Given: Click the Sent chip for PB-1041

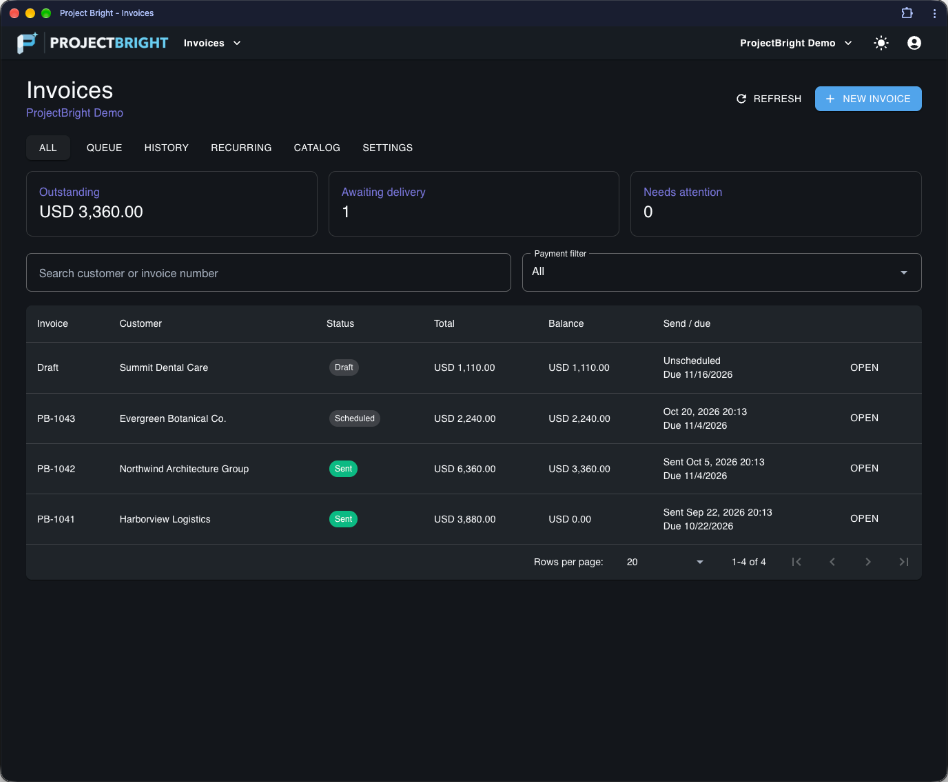Looking at the screenshot, I should pyautogui.click(x=343, y=519).
